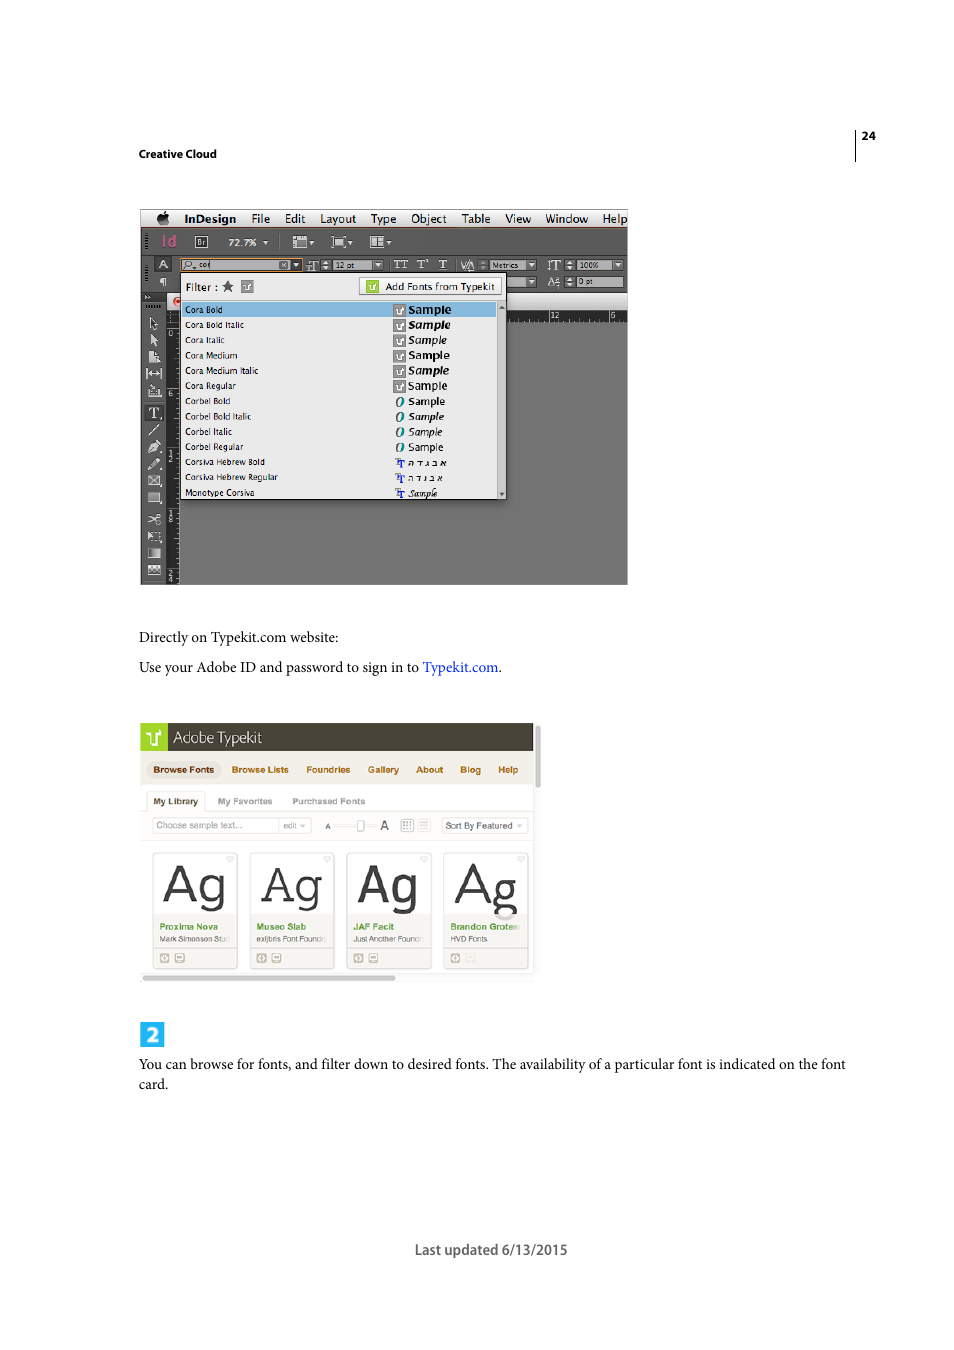
Task: Open the Screen Mode dropdown
Action: tap(342, 242)
